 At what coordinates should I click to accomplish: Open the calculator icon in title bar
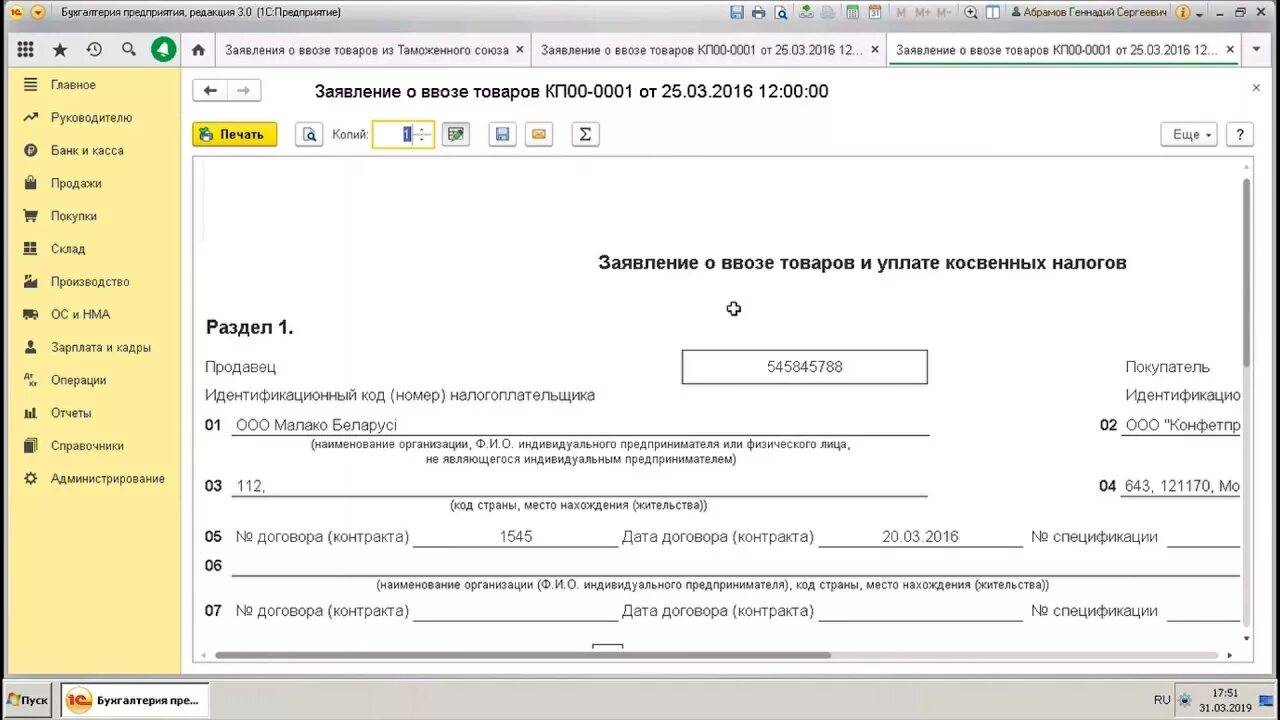852,12
